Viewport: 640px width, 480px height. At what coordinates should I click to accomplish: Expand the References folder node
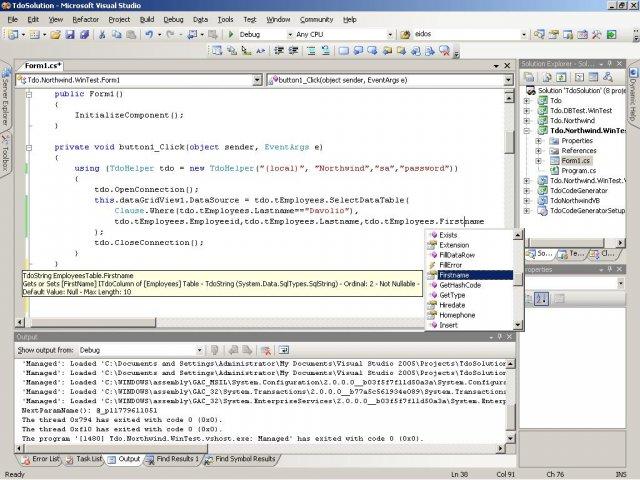click(x=539, y=150)
